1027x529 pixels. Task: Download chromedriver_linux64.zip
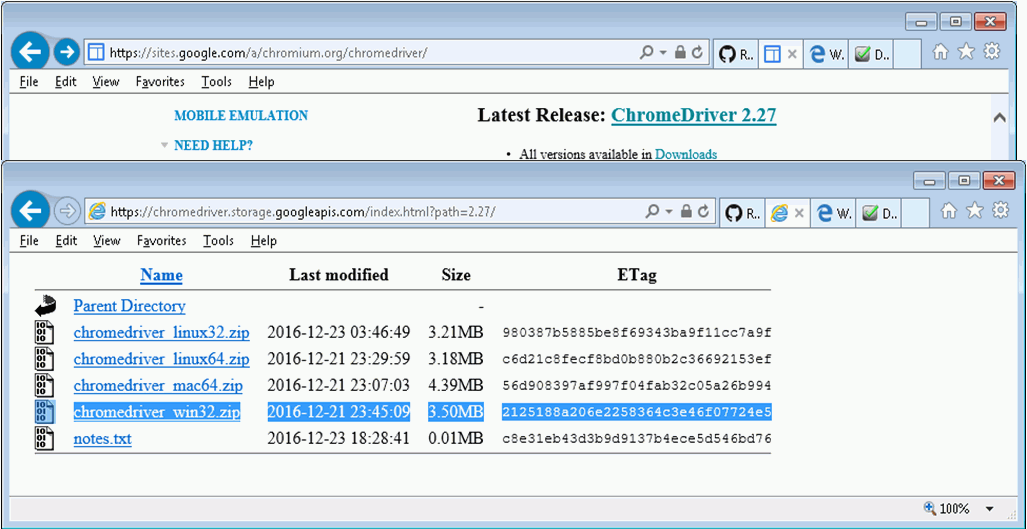161,359
